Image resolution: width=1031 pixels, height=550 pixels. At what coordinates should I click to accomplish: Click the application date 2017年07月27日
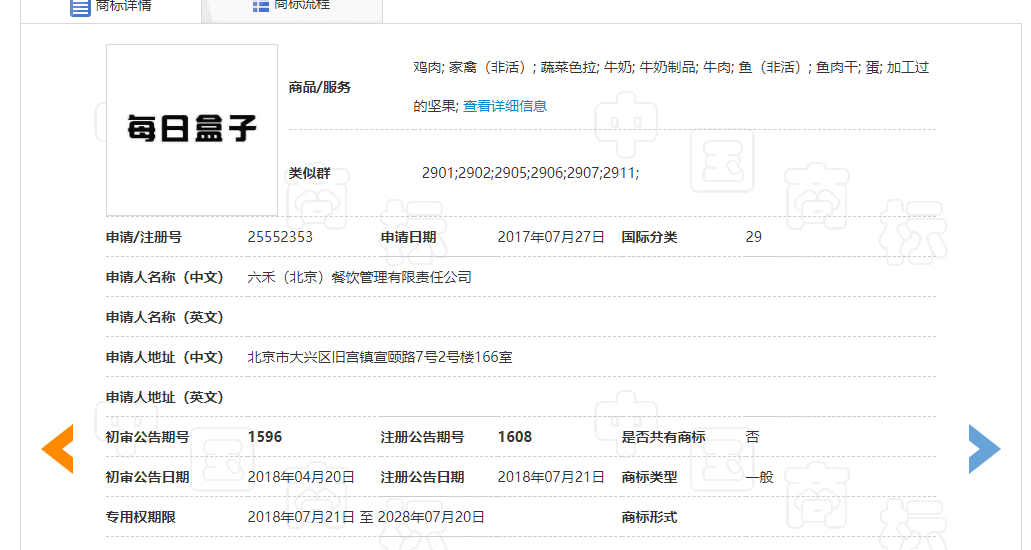point(551,237)
